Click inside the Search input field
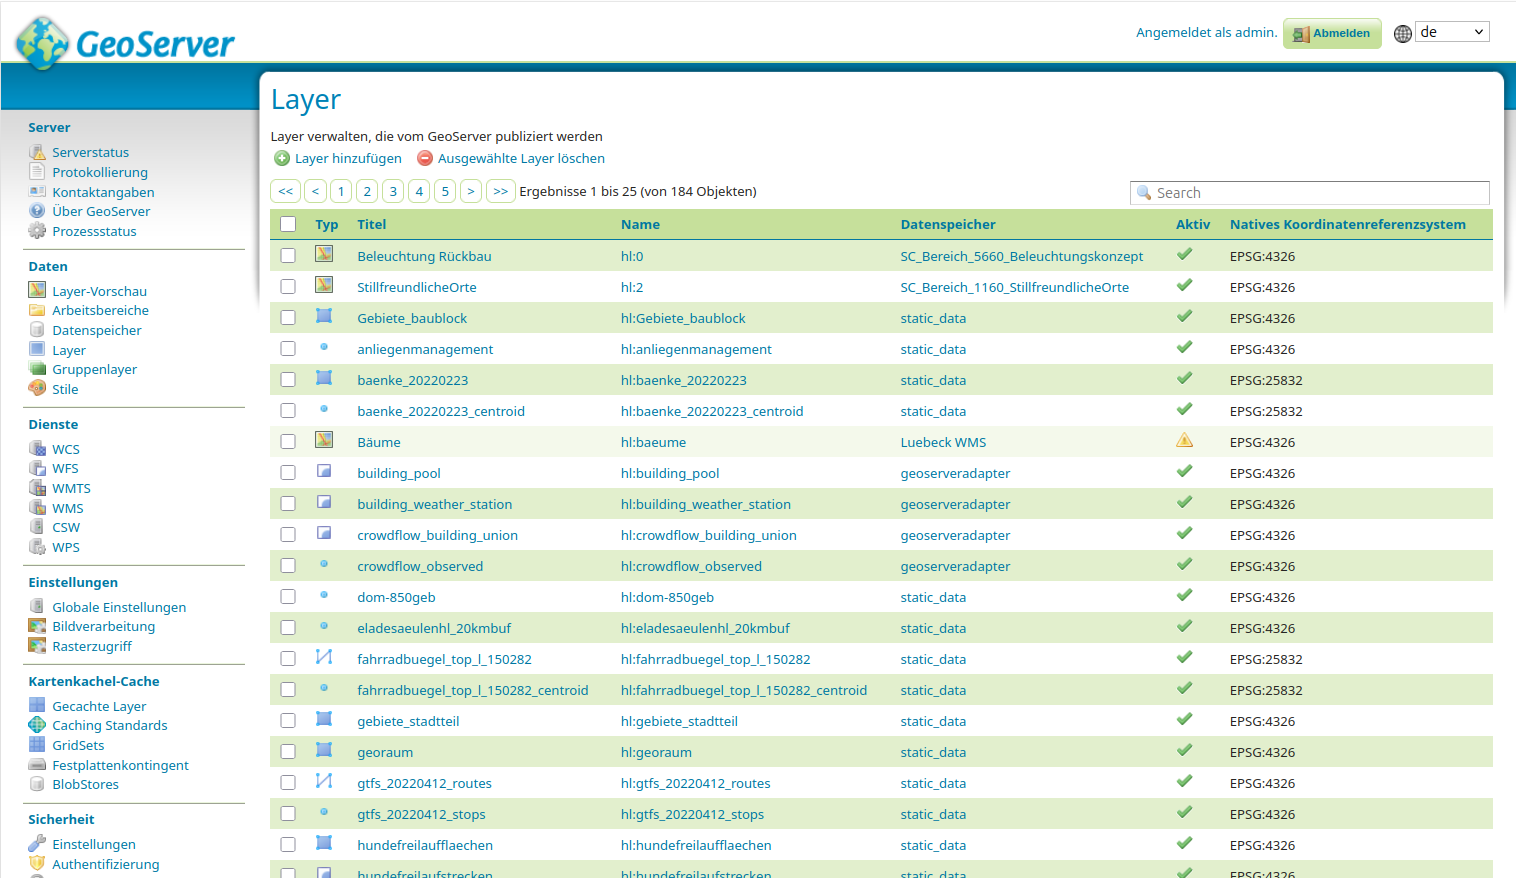 (x=1310, y=192)
